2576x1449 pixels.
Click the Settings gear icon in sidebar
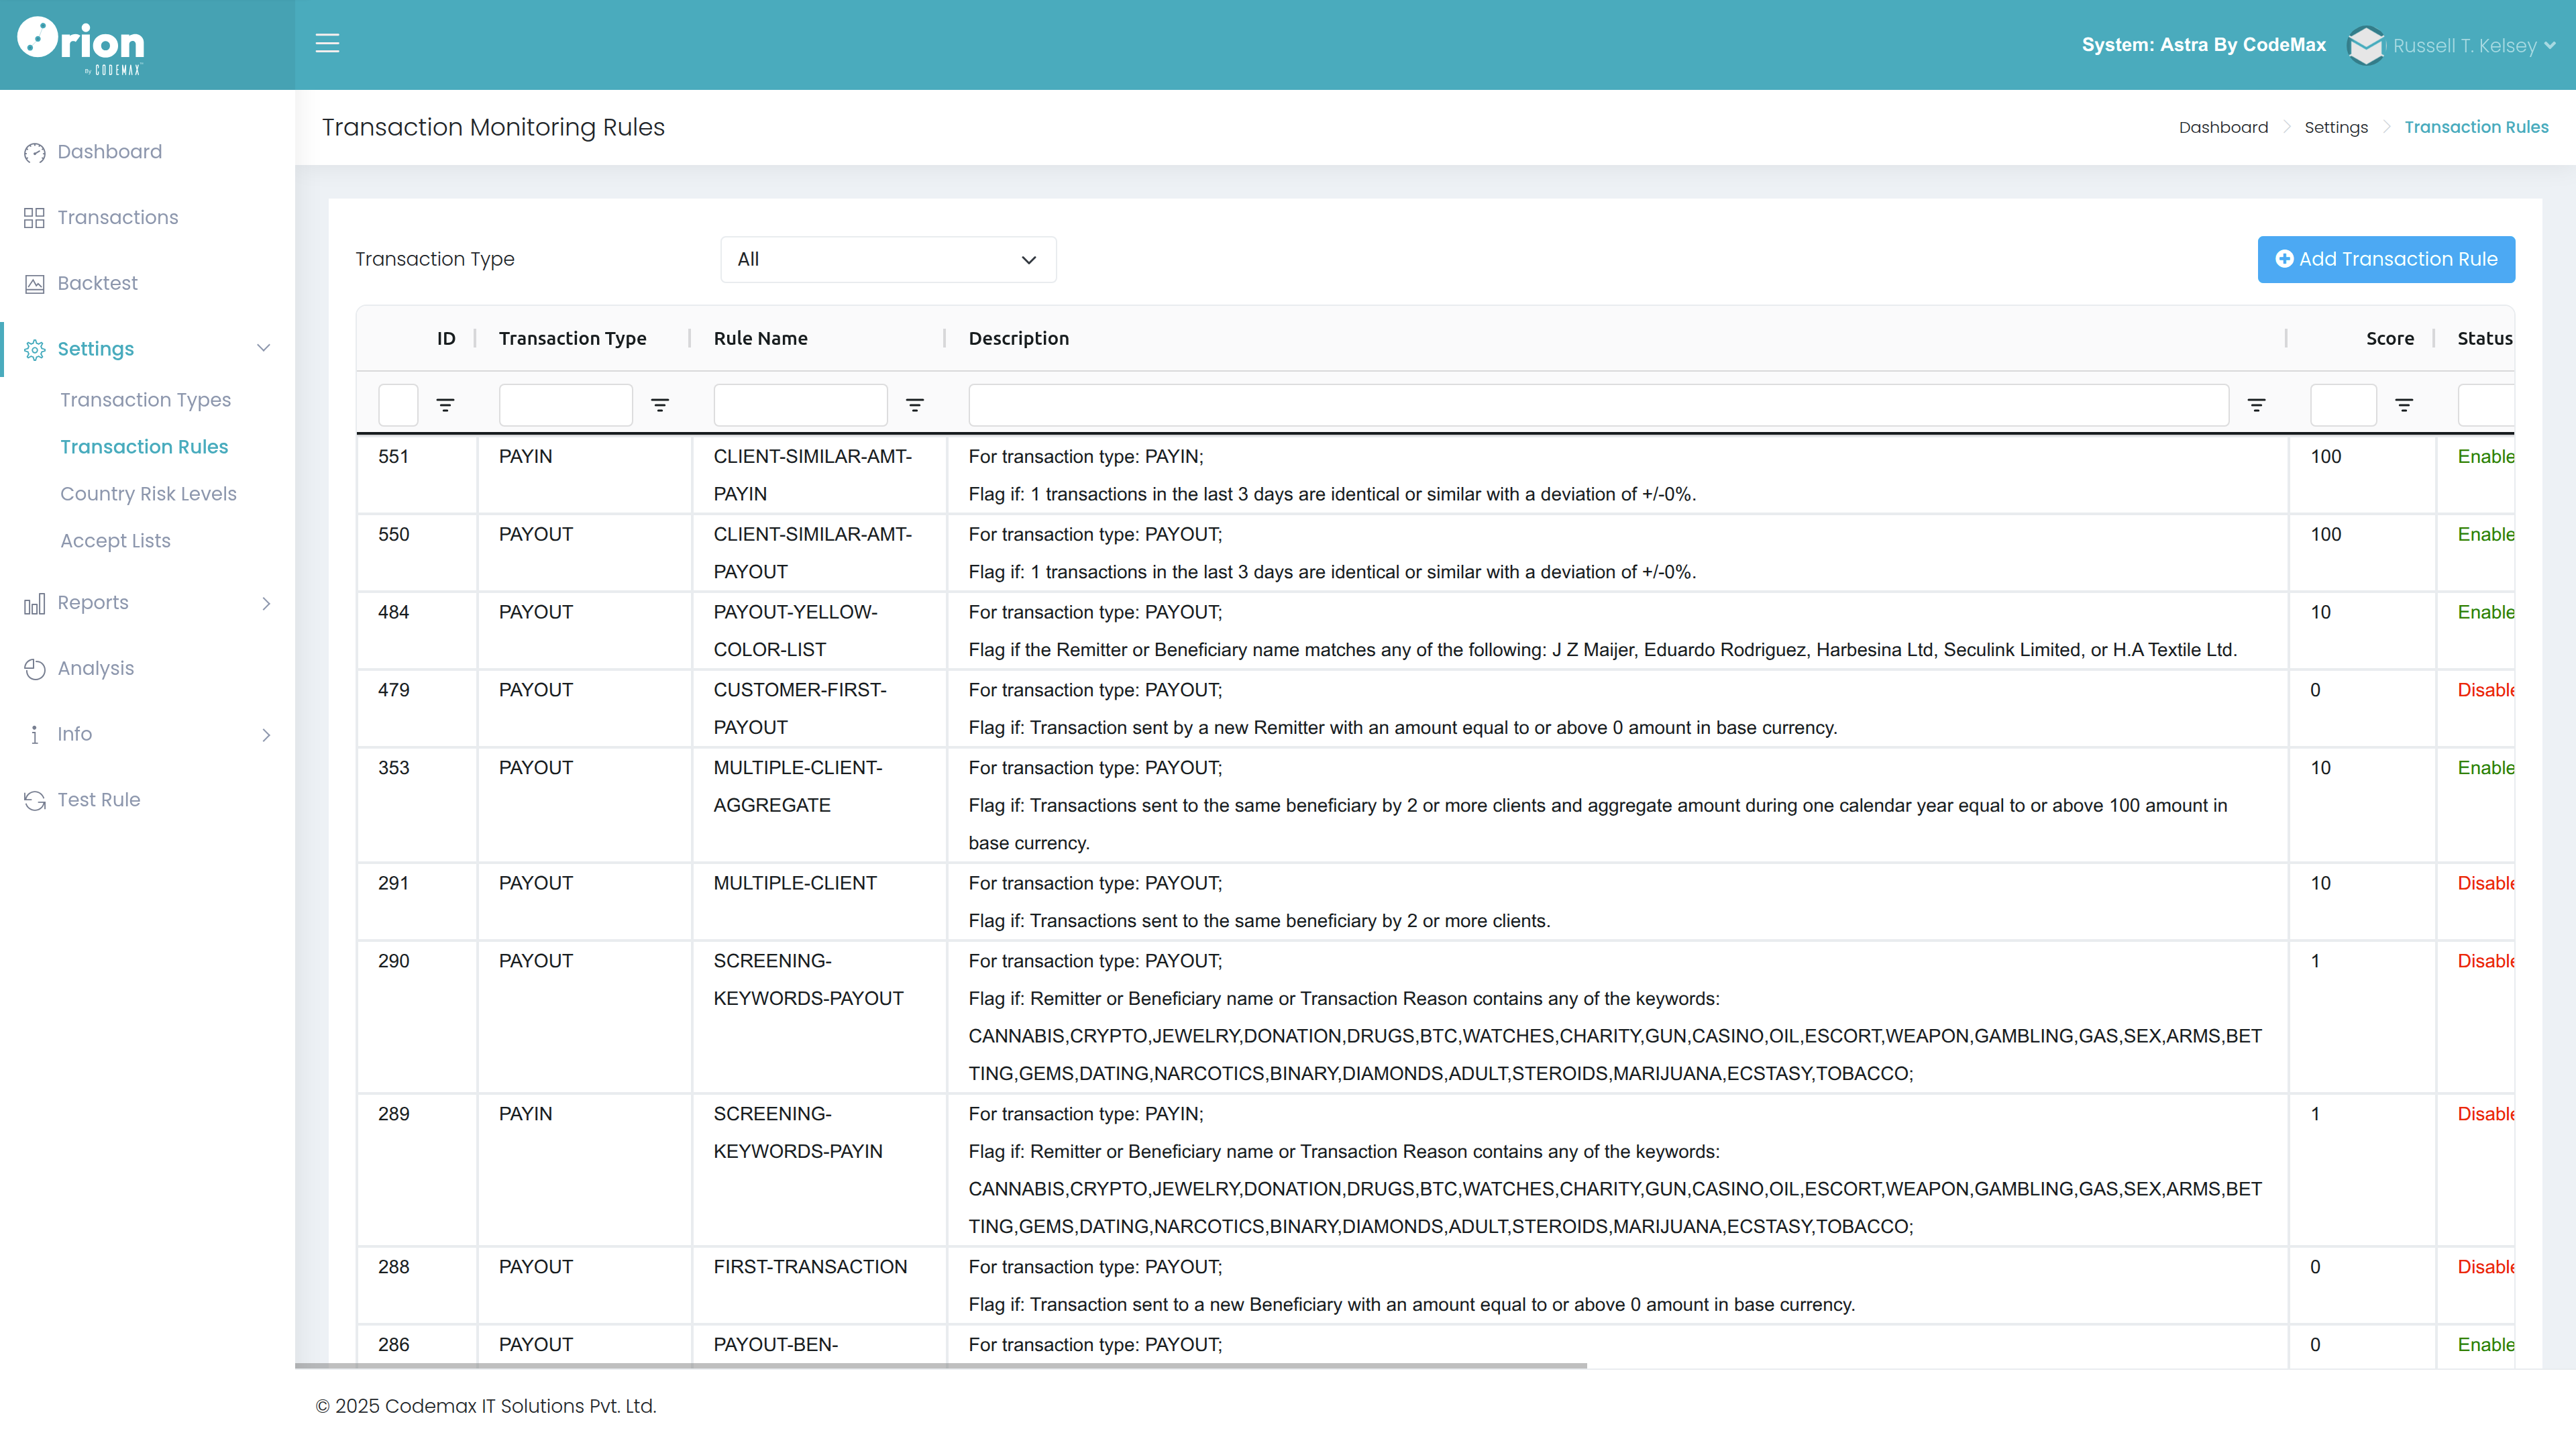click(x=35, y=349)
